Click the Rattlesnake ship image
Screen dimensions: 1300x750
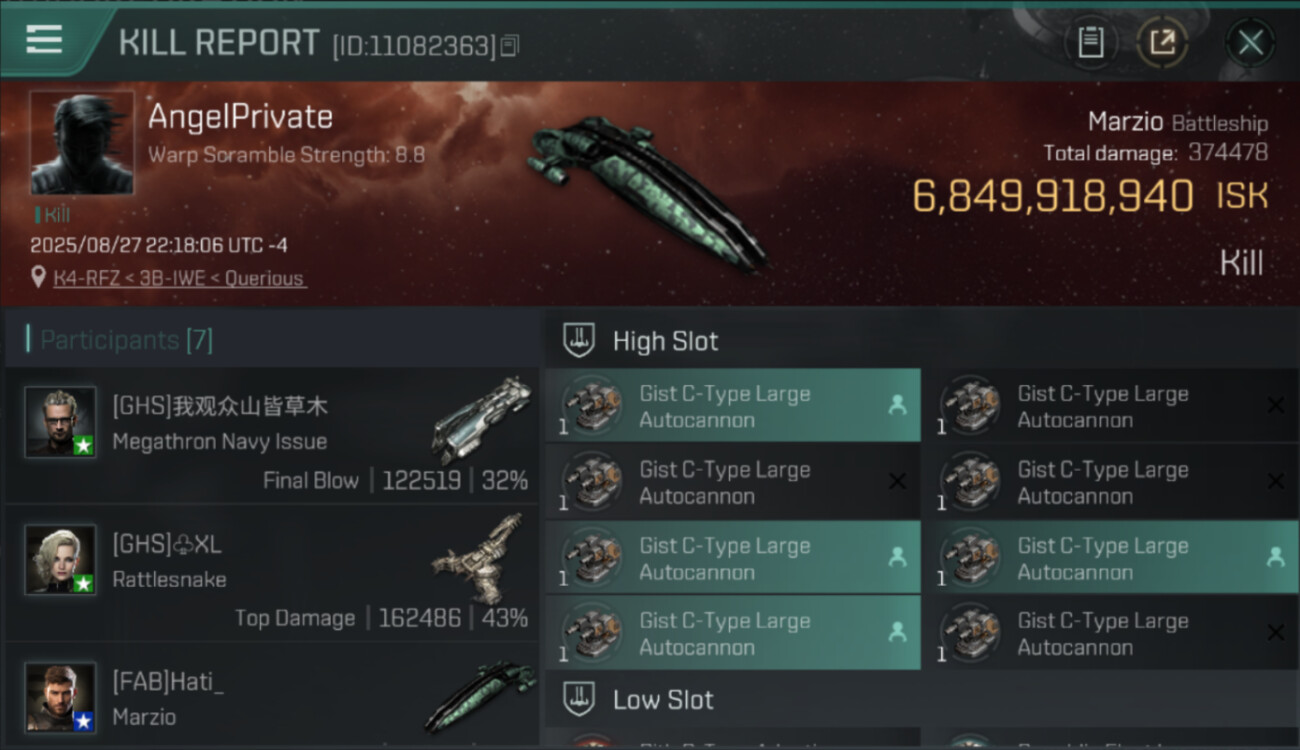480,561
